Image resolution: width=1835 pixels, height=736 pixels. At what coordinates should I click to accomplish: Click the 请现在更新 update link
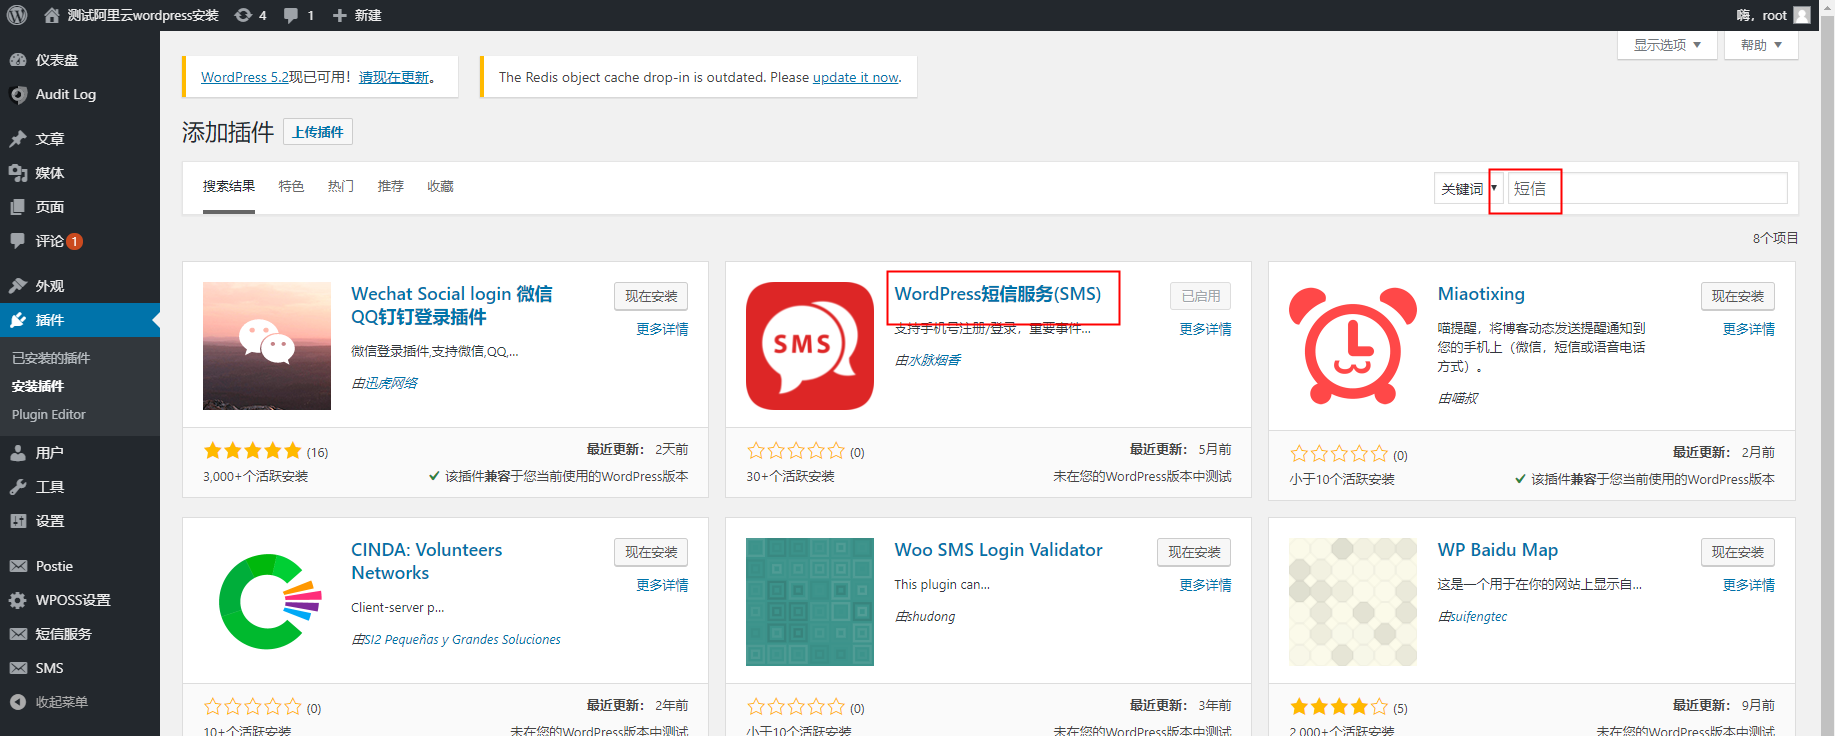point(394,77)
